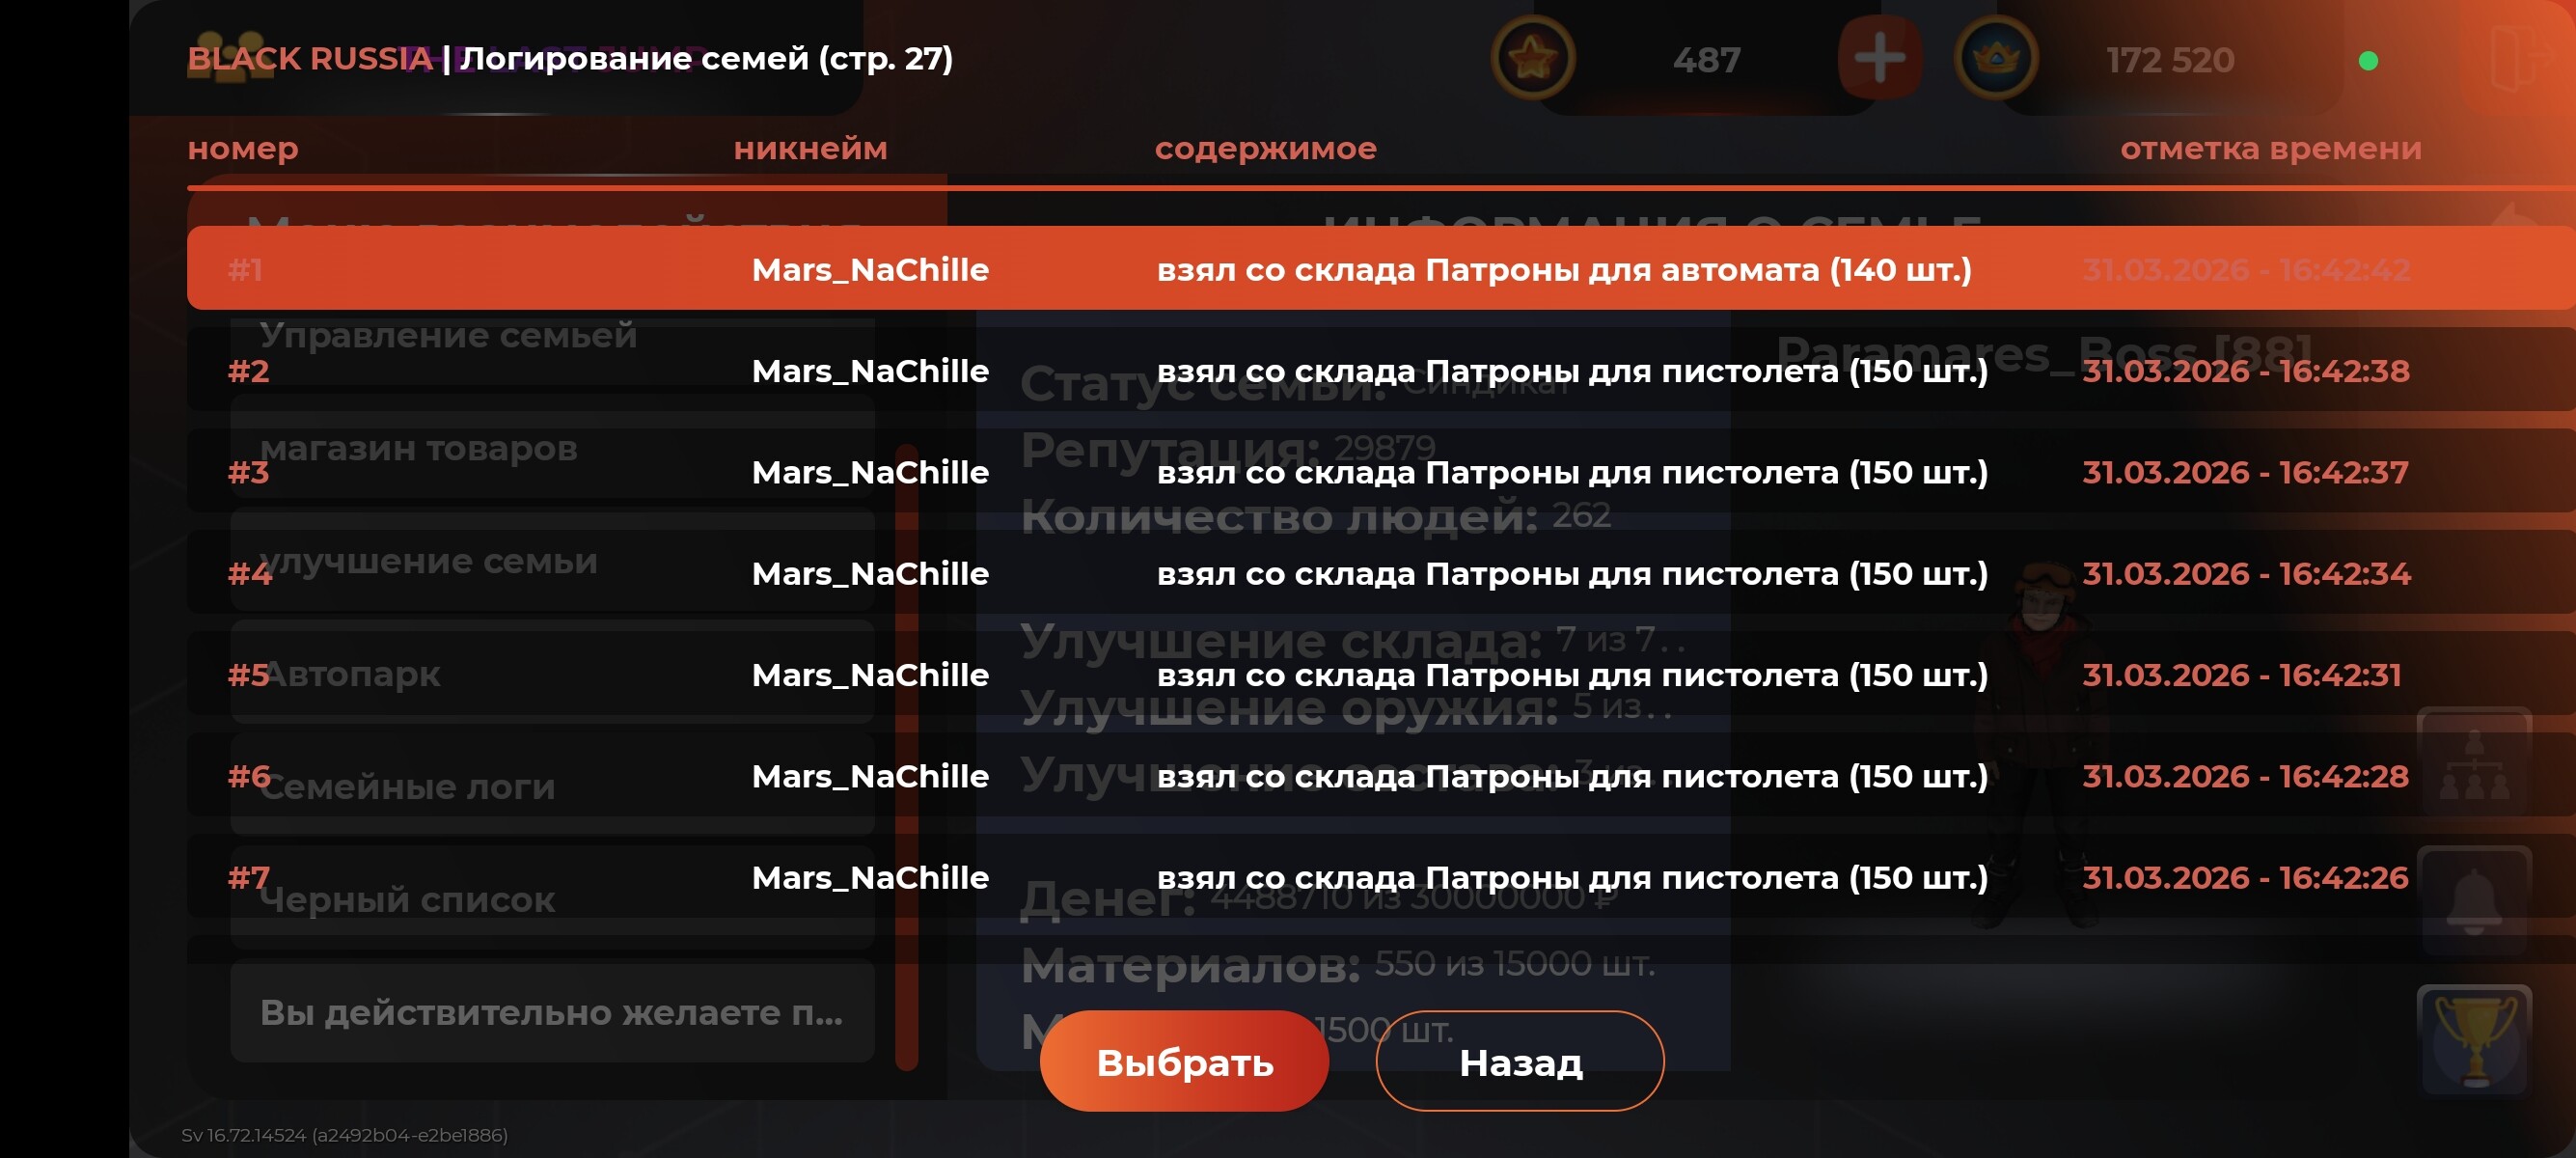Click the никнейм column header
The height and width of the screenshot is (1158, 2576).
810,148
